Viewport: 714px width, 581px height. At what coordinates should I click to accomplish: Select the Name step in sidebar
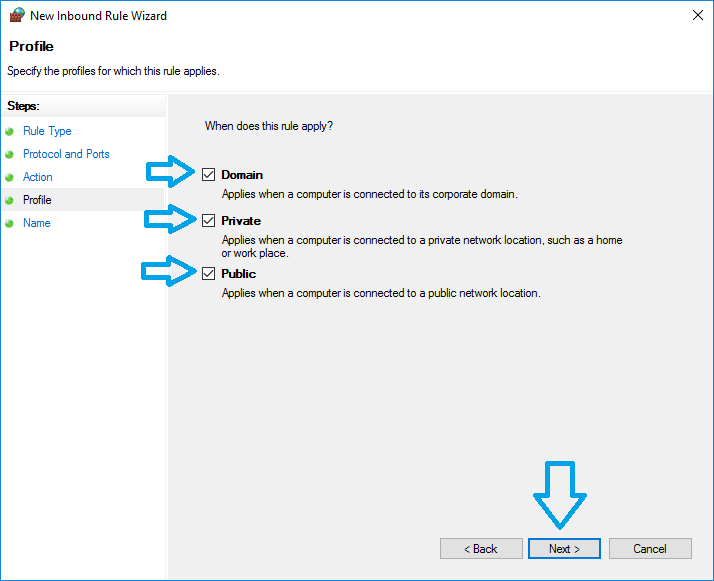pyautogui.click(x=37, y=223)
